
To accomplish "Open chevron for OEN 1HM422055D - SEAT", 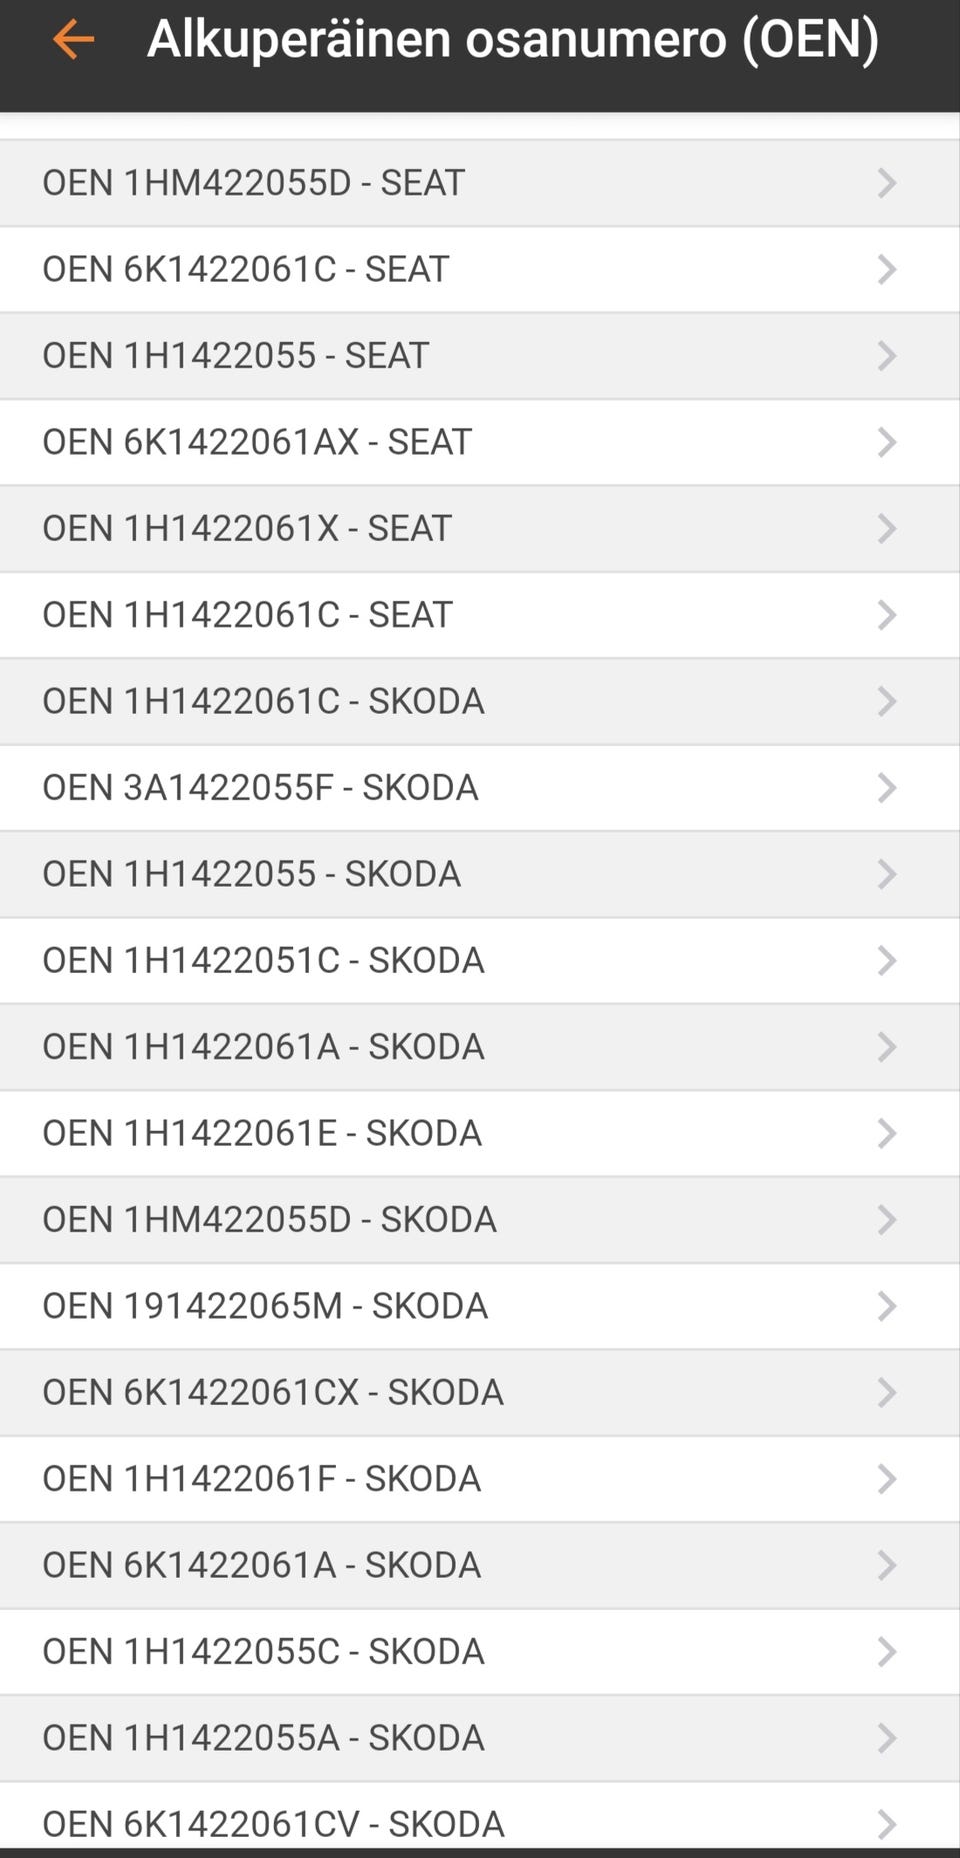I will [x=886, y=183].
